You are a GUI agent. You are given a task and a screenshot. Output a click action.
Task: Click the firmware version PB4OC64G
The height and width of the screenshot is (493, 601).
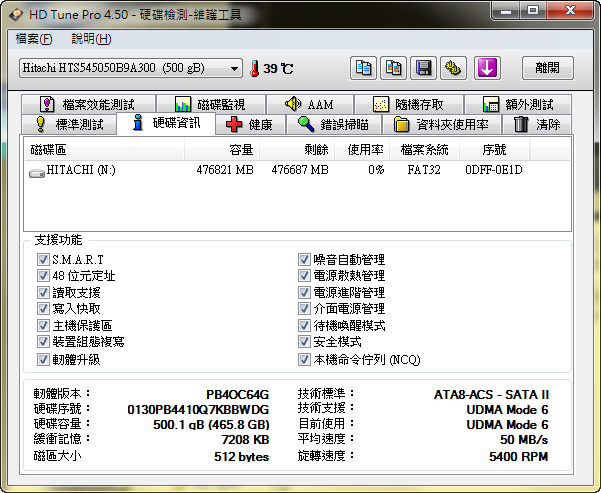tap(237, 394)
